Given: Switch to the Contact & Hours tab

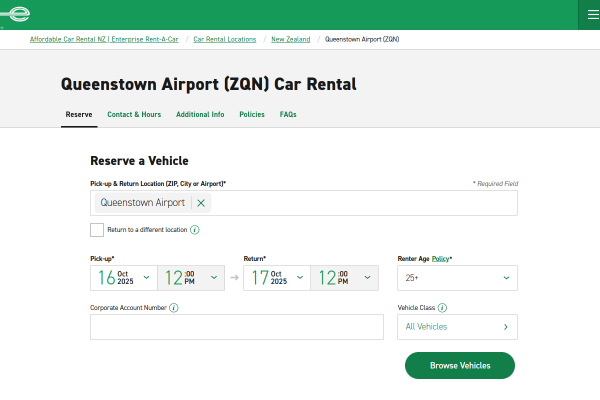Looking at the screenshot, I should 134,115.
